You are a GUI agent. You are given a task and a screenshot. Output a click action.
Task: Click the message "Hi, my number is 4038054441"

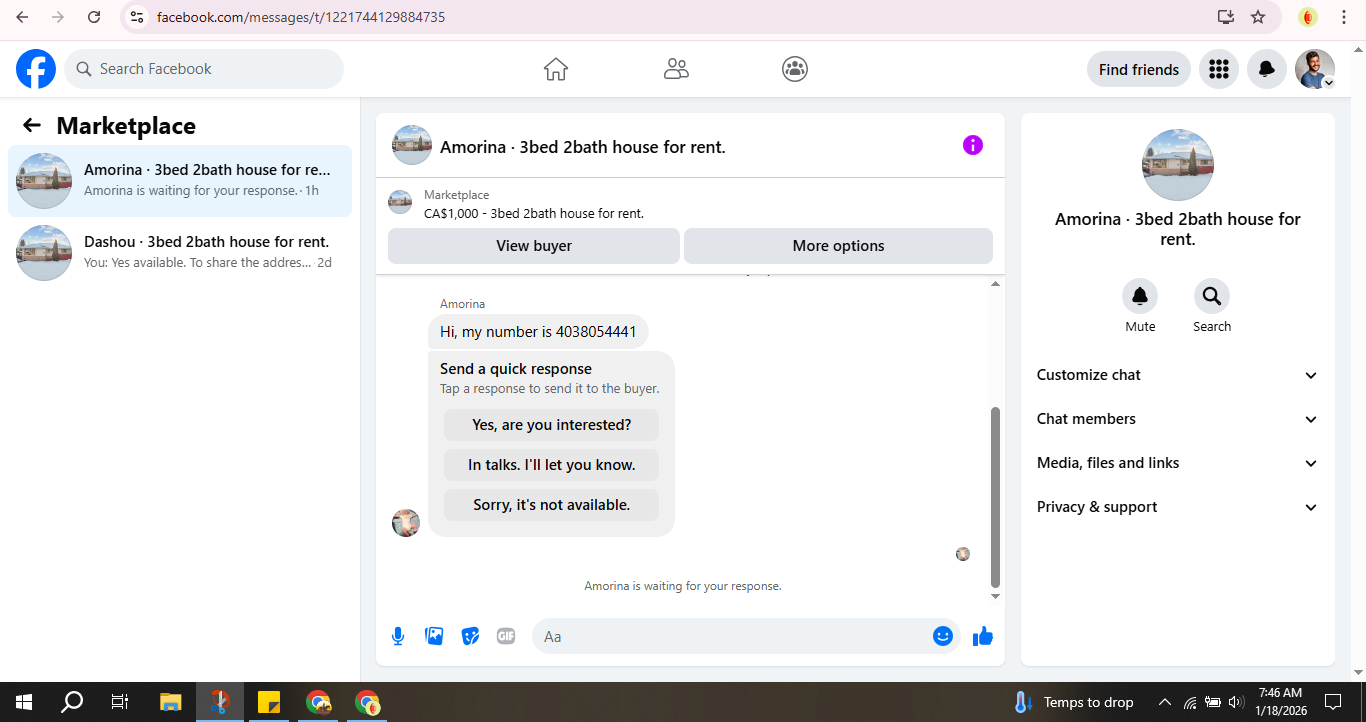point(538,332)
